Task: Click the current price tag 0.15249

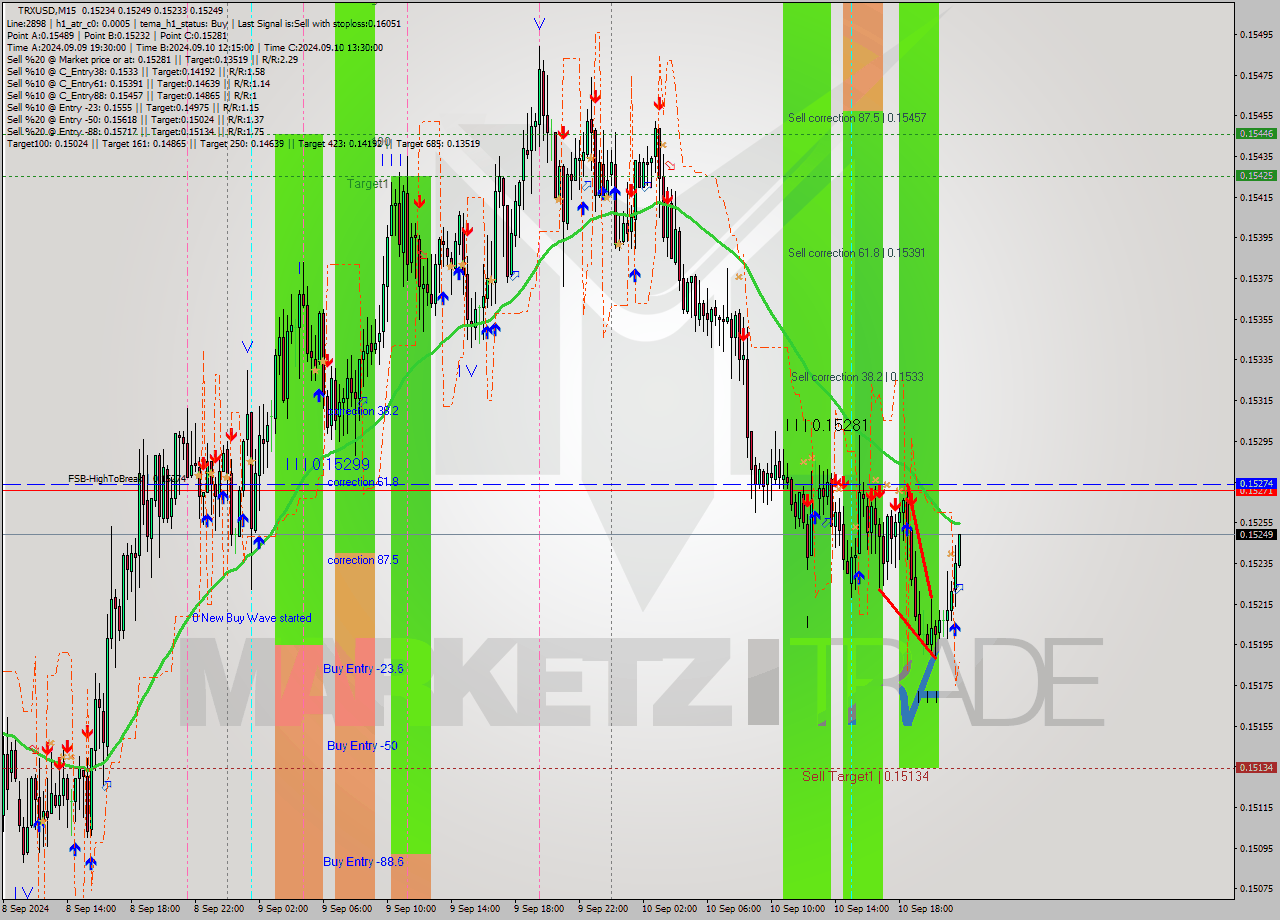Action: tap(1256, 534)
